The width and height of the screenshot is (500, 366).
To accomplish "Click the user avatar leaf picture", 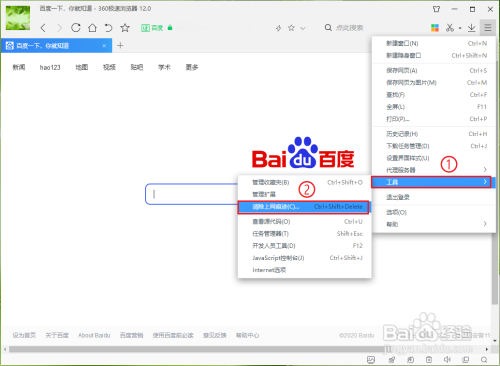I will pyautogui.click(x=18, y=18).
